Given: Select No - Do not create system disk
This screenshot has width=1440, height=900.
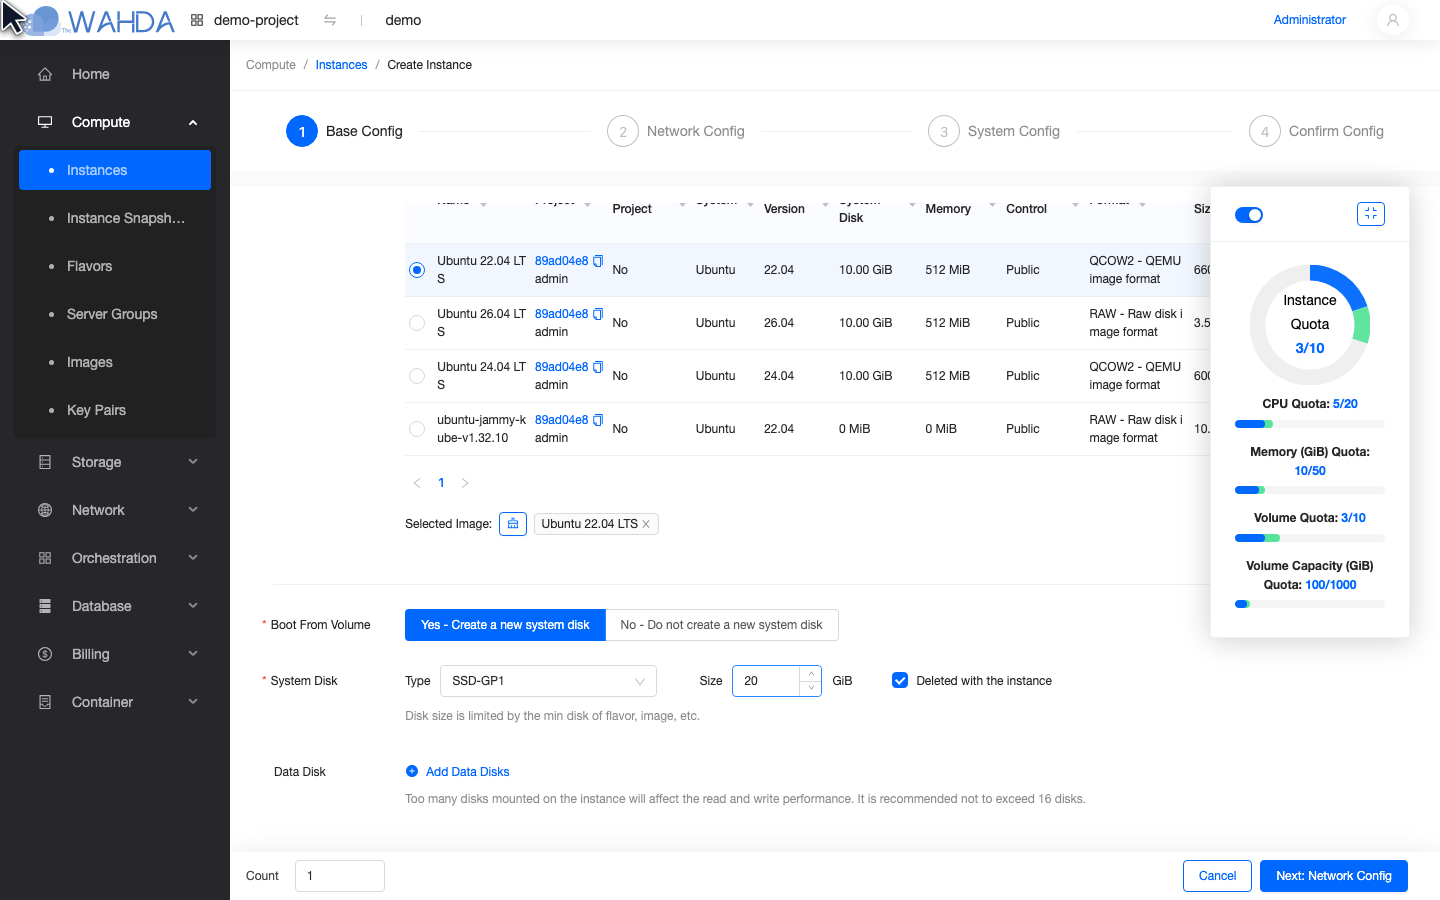Looking at the screenshot, I should [x=722, y=625].
